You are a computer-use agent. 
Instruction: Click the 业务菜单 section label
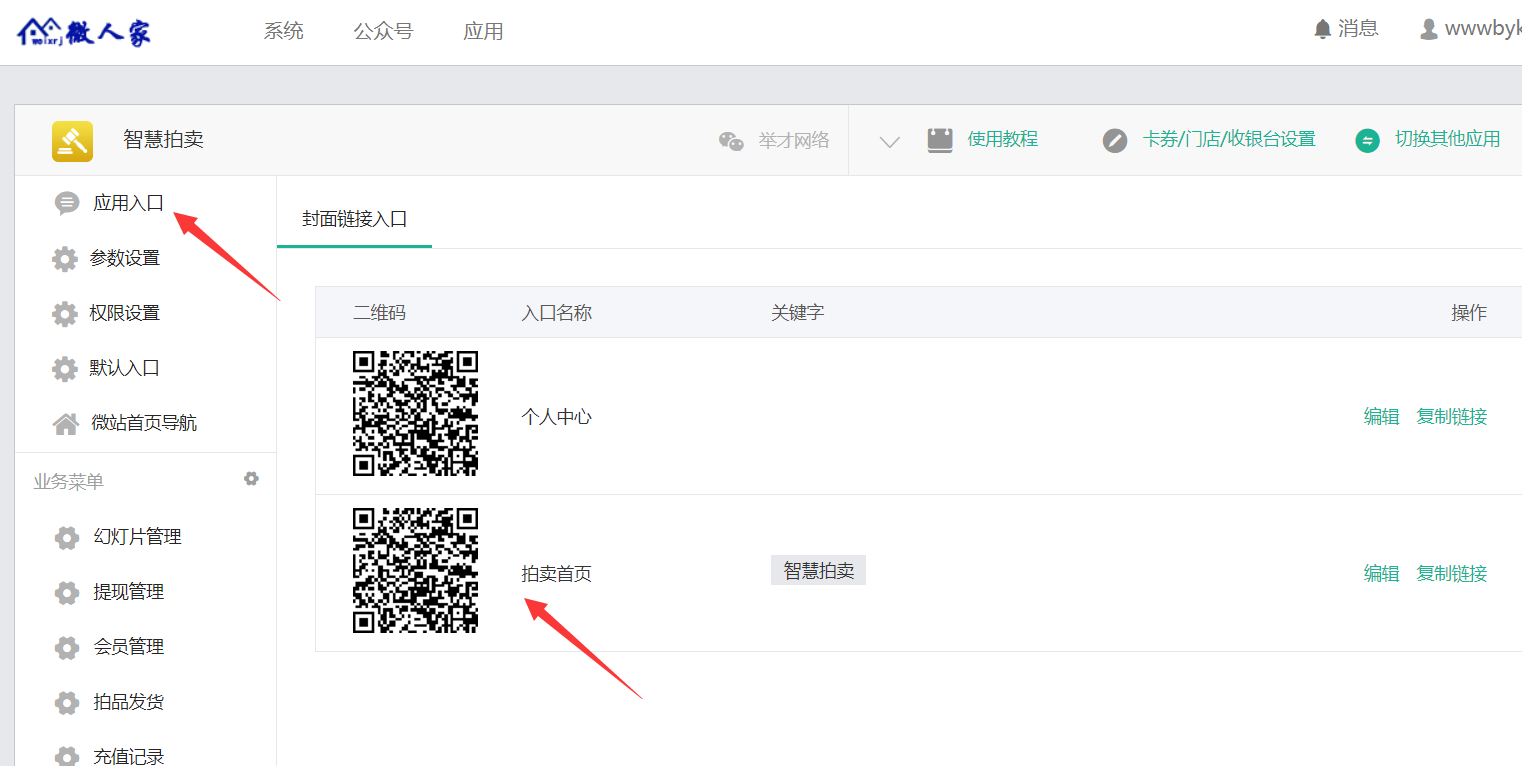(x=68, y=482)
